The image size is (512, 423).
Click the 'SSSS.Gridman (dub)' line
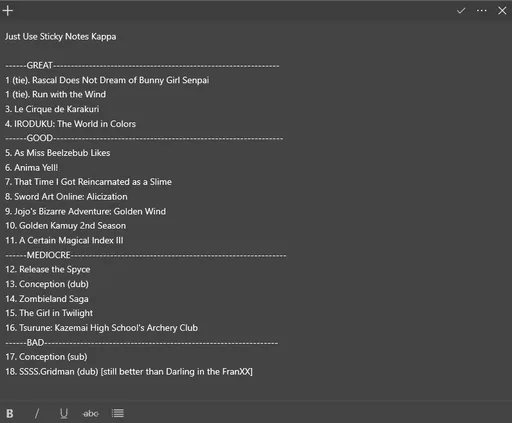(x=129, y=371)
